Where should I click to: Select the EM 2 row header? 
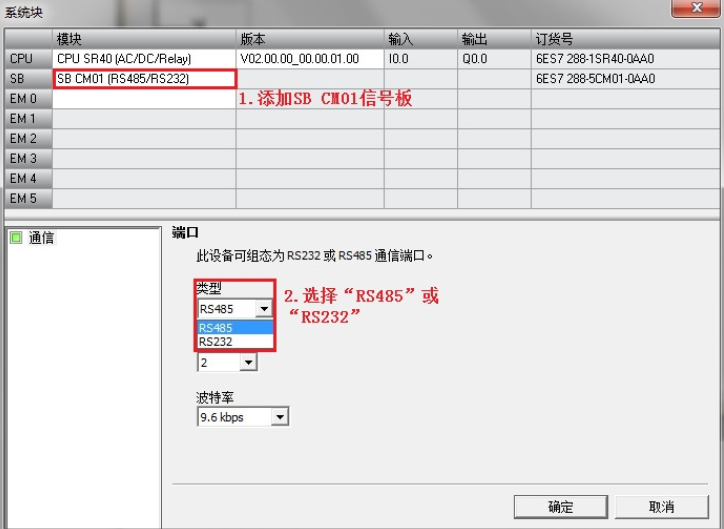[29, 138]
